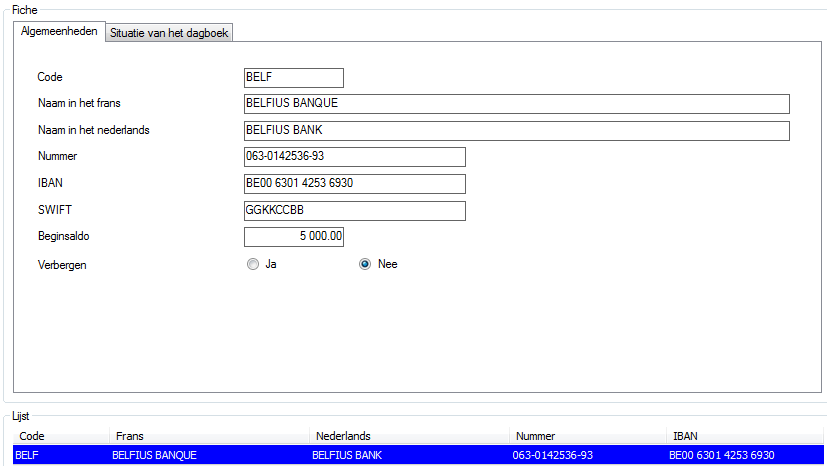Click the Nummer label in the form
Screen dimensions: 827x466
(x=57, y=156)
